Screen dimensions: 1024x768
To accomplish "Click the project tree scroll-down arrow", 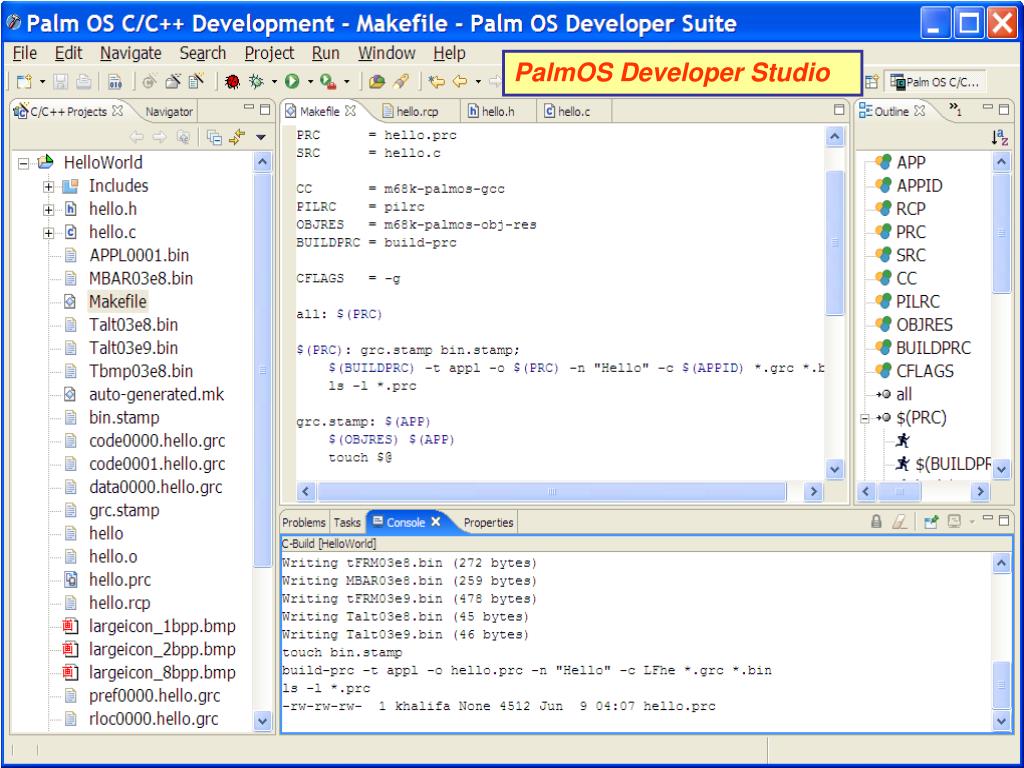I will (262, 720).
